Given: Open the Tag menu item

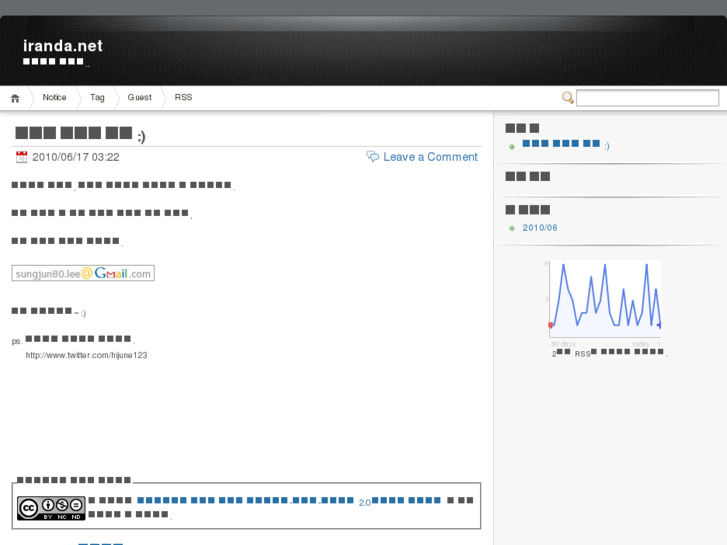Looking at the screenshot, I should tap(97, 97).
